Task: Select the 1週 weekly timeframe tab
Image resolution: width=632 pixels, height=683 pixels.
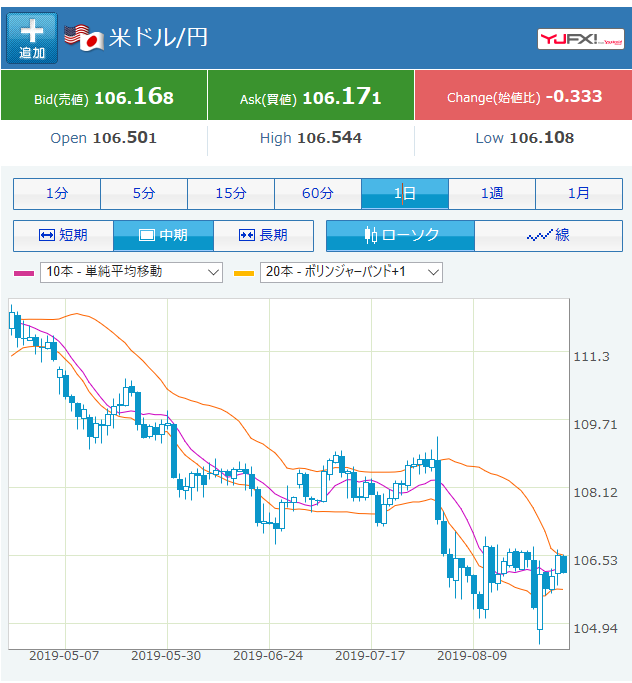Action: (492, 193)
